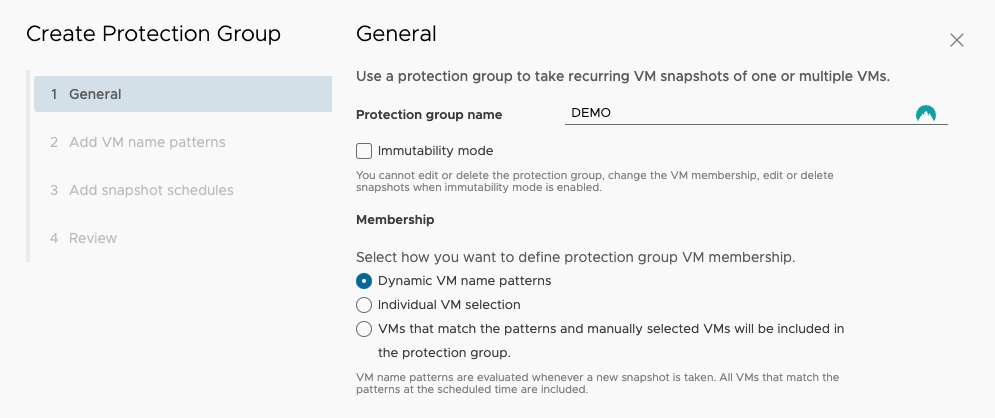Click the Dynamic VM name patterns label
The width and height of the screenshot is (995, 418).
[x=465, y=281]
